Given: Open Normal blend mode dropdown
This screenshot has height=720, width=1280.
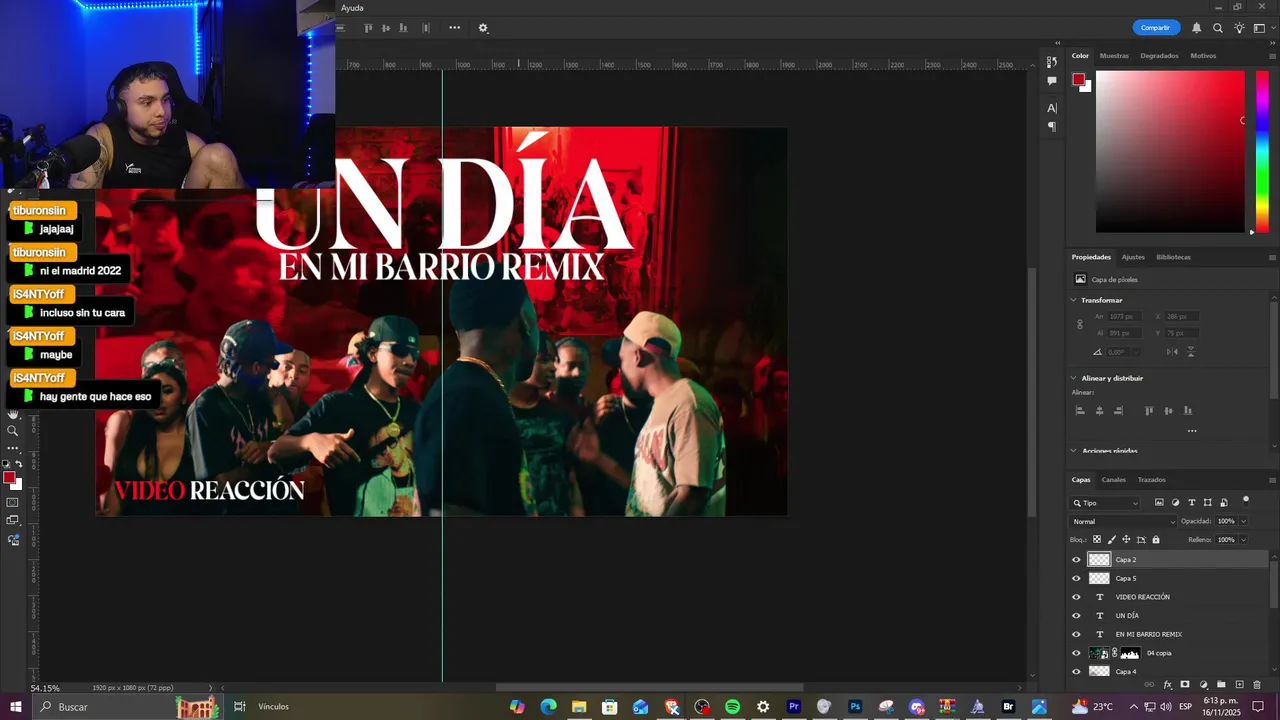Looking at the screenshot, I should point(1123,521).
